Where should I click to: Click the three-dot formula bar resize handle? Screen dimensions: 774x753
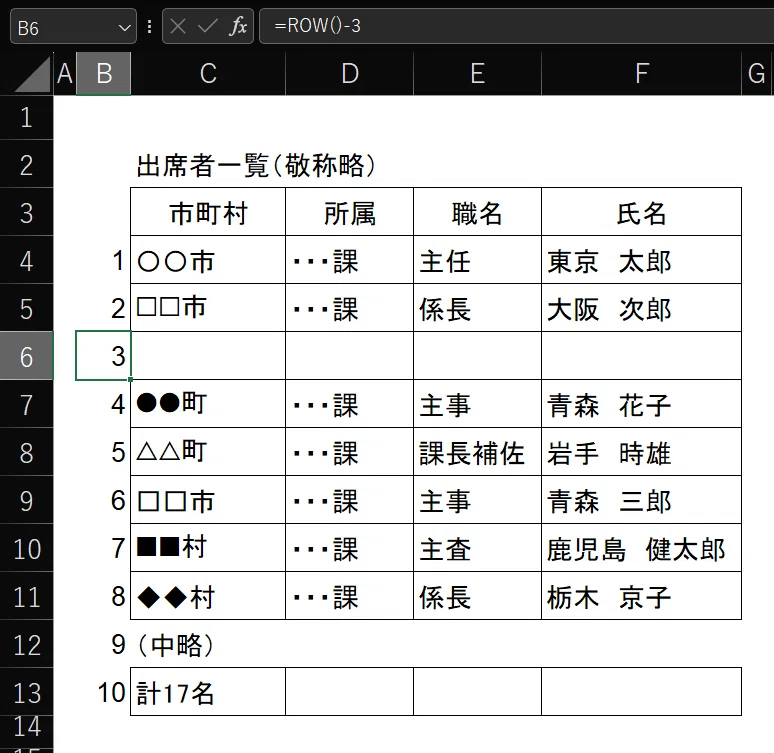[x=149, y=27]
